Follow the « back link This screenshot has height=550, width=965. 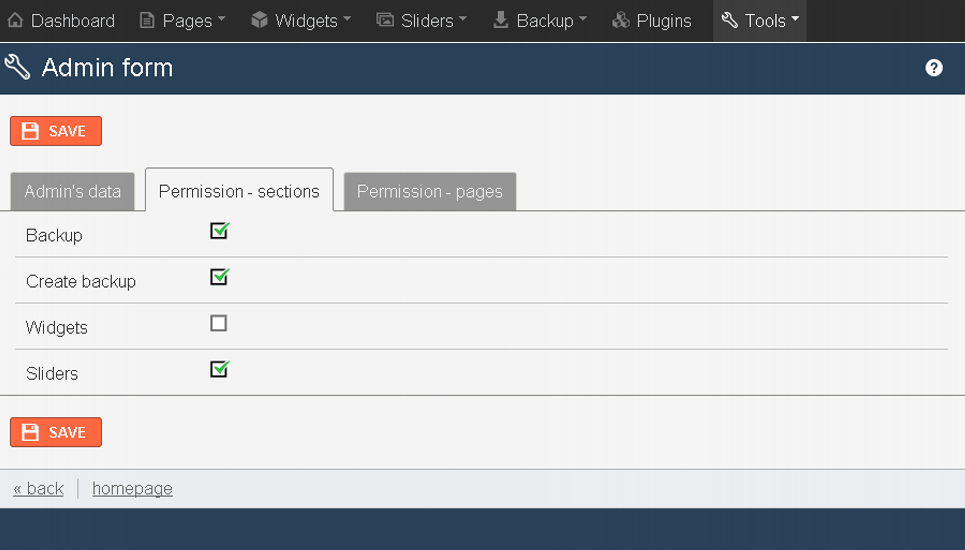pos(38,488)
